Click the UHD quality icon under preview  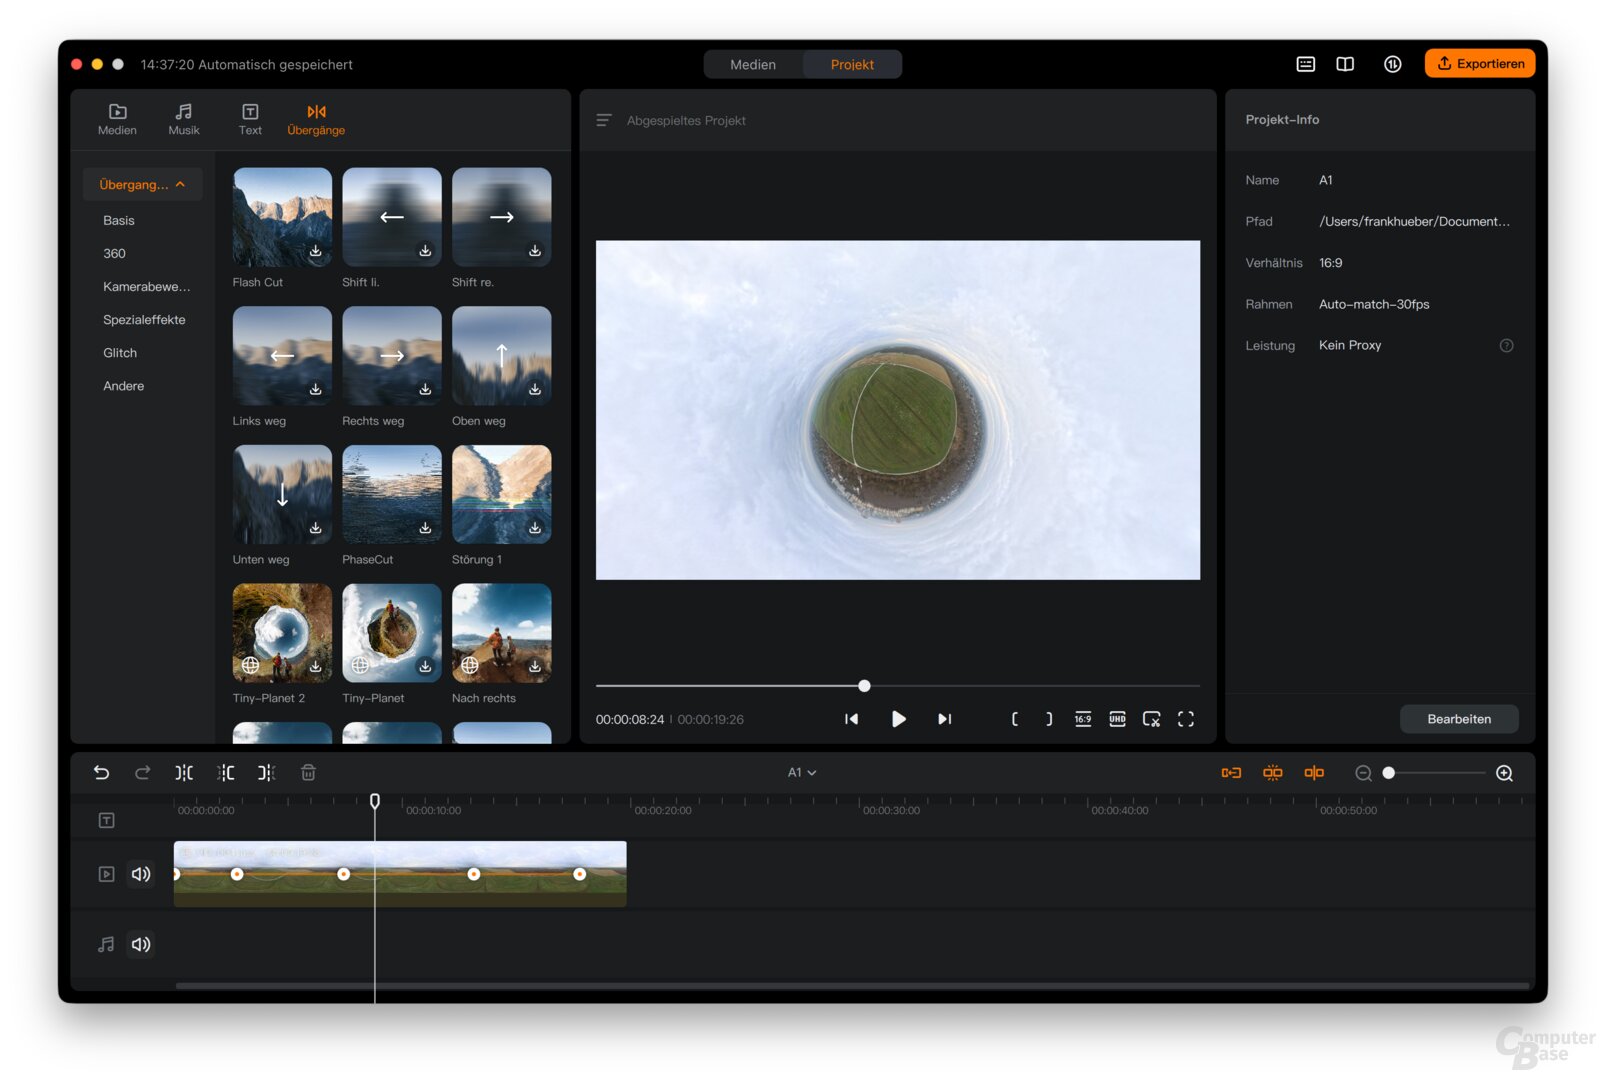[x=1117, y=719]
